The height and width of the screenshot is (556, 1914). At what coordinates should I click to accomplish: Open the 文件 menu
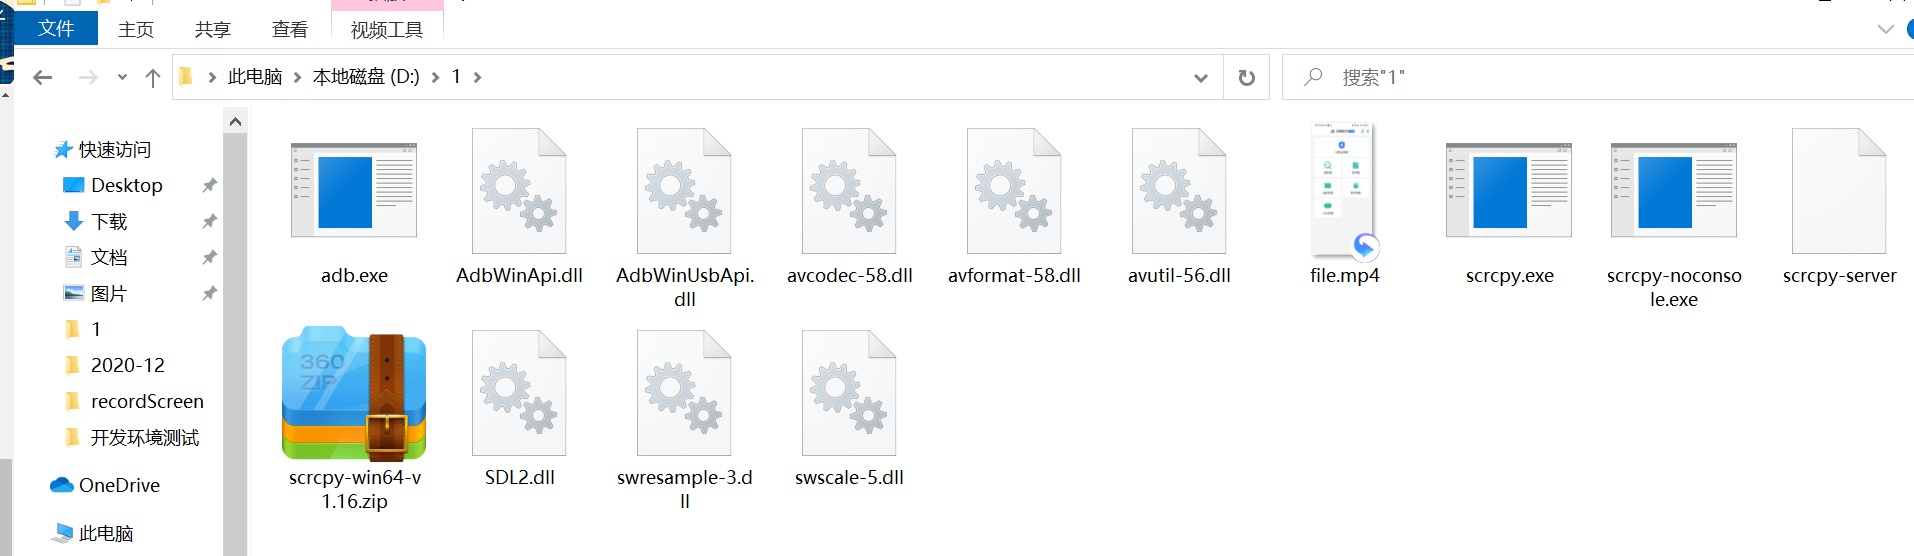pyautogui.click(x=56, y=28)
